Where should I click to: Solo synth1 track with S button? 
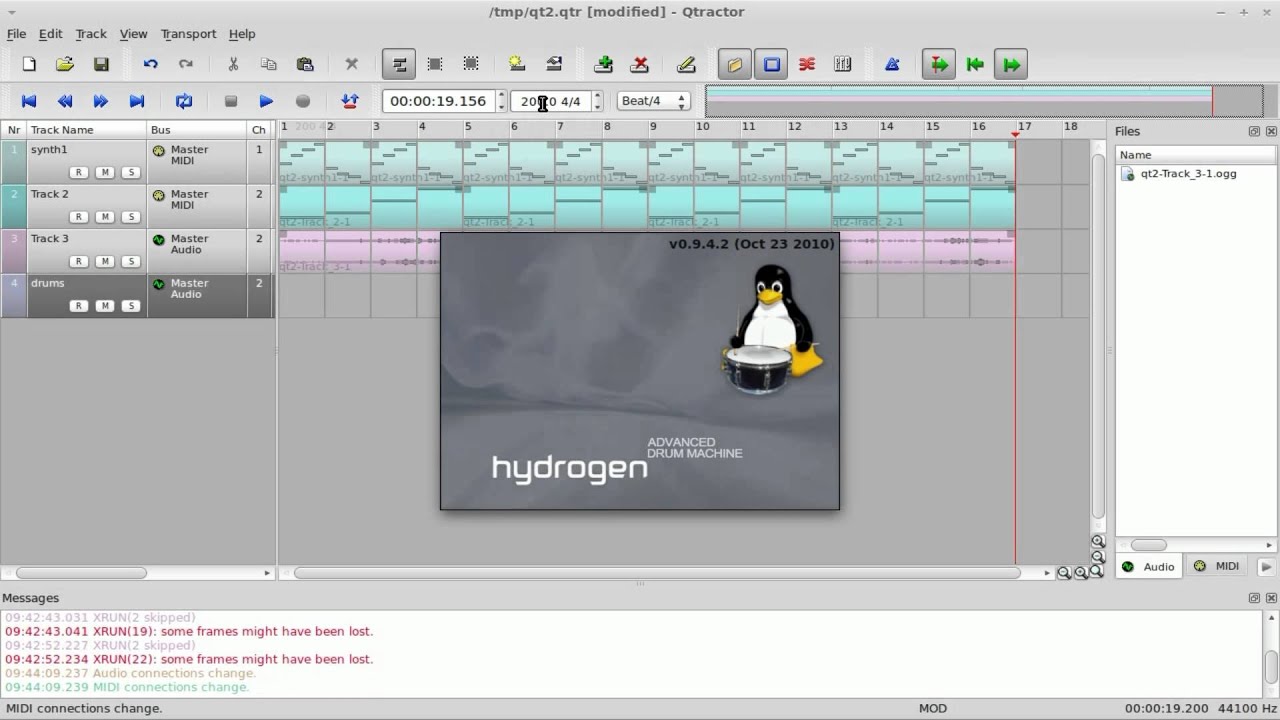(130, 172)
